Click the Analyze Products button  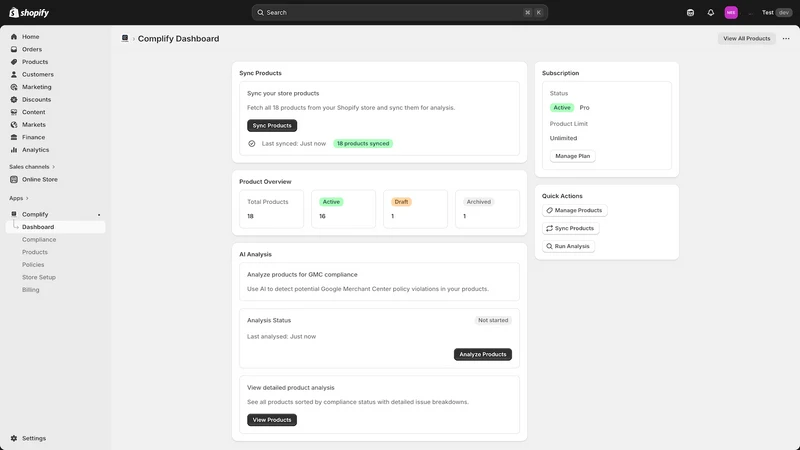tap(483, 354)
